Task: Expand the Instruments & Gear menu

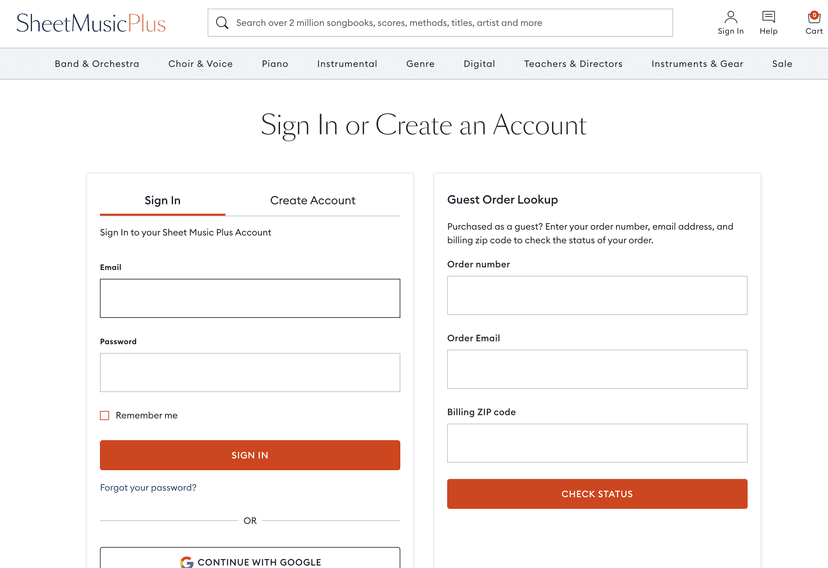Action: point(697,64)
